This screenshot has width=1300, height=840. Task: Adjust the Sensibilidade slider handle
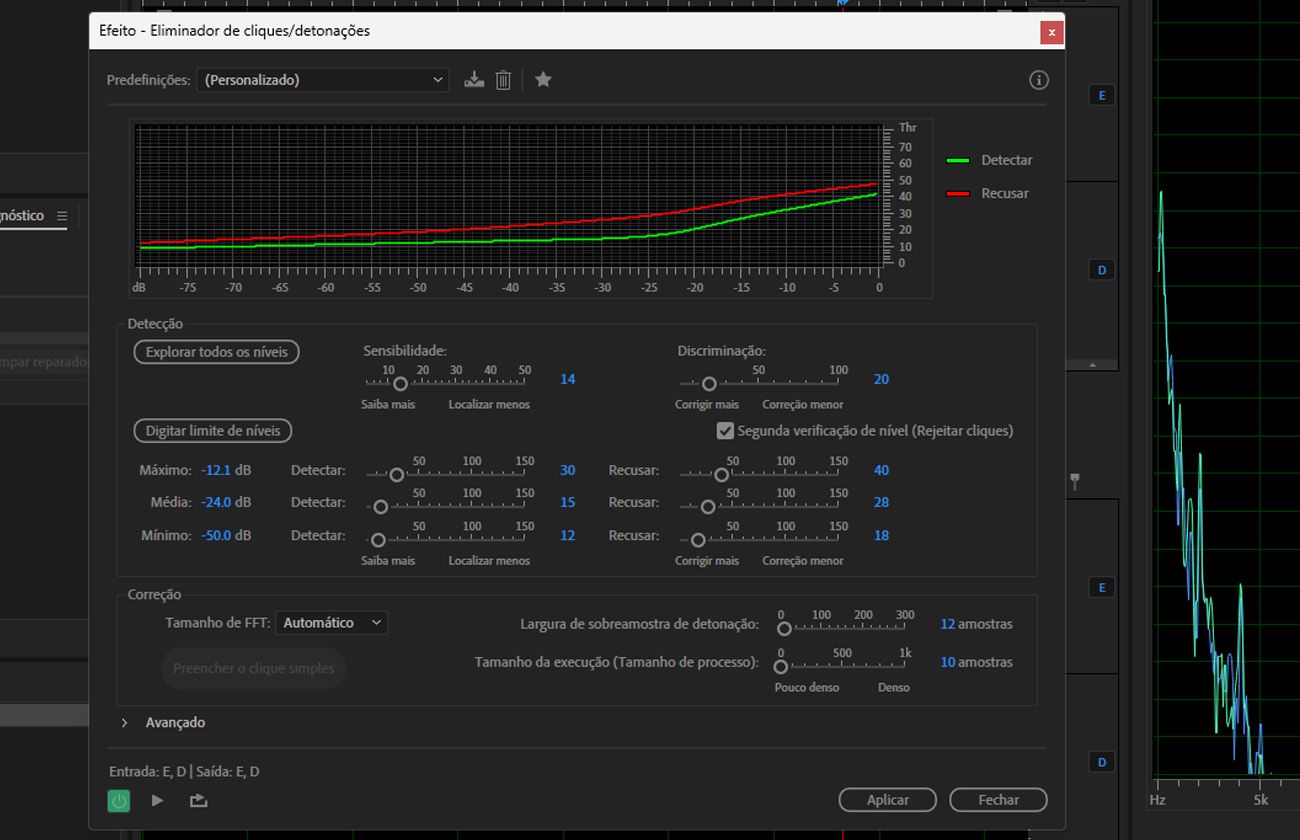click(x=400, y=384)
